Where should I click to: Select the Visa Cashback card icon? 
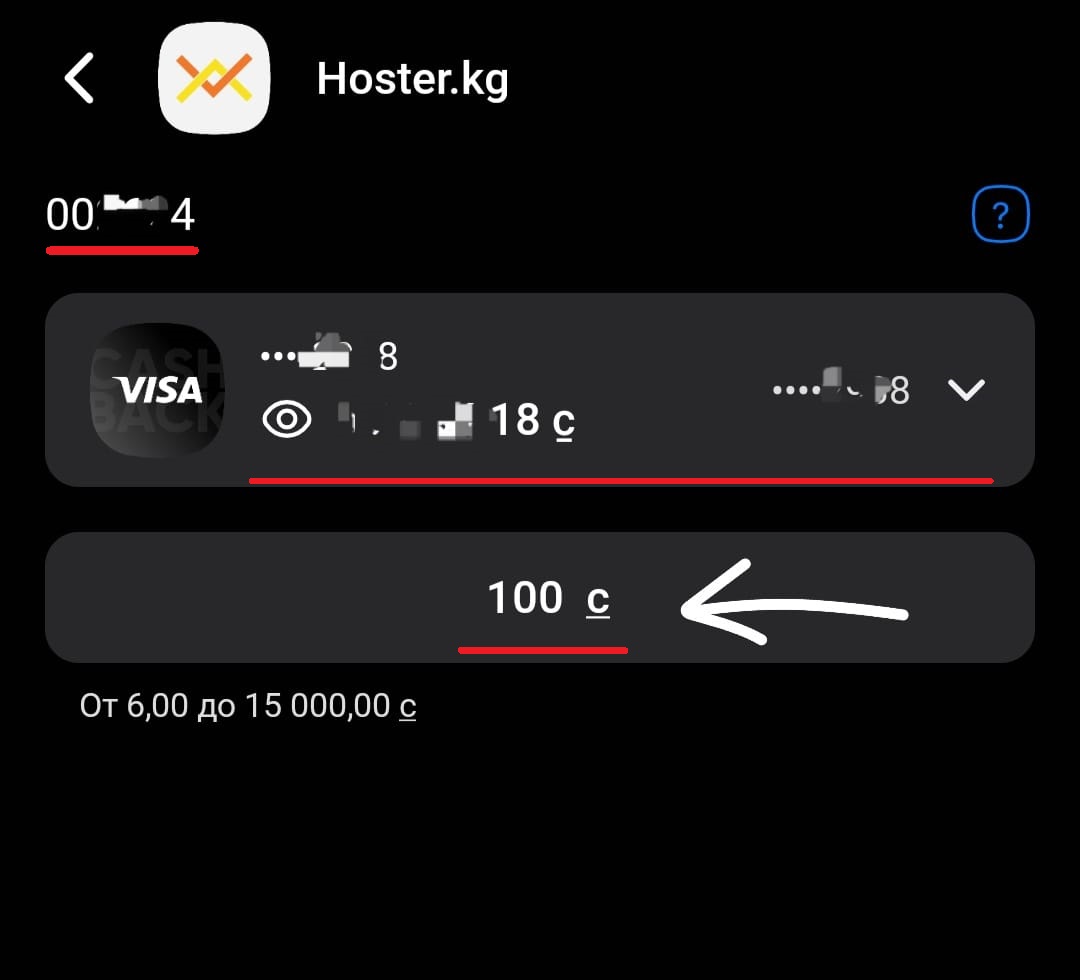click(158, 390)
